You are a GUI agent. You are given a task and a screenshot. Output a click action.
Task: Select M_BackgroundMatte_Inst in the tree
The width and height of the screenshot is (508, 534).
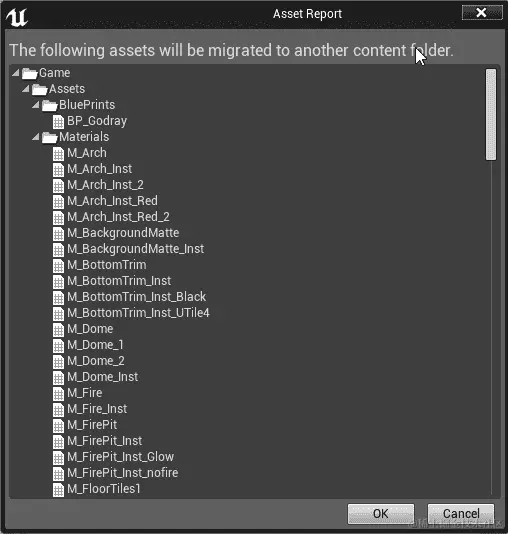136,249
